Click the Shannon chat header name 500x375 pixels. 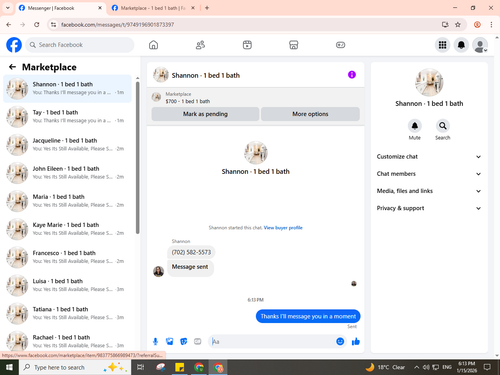pyautogui.click(x=206, y=75)
